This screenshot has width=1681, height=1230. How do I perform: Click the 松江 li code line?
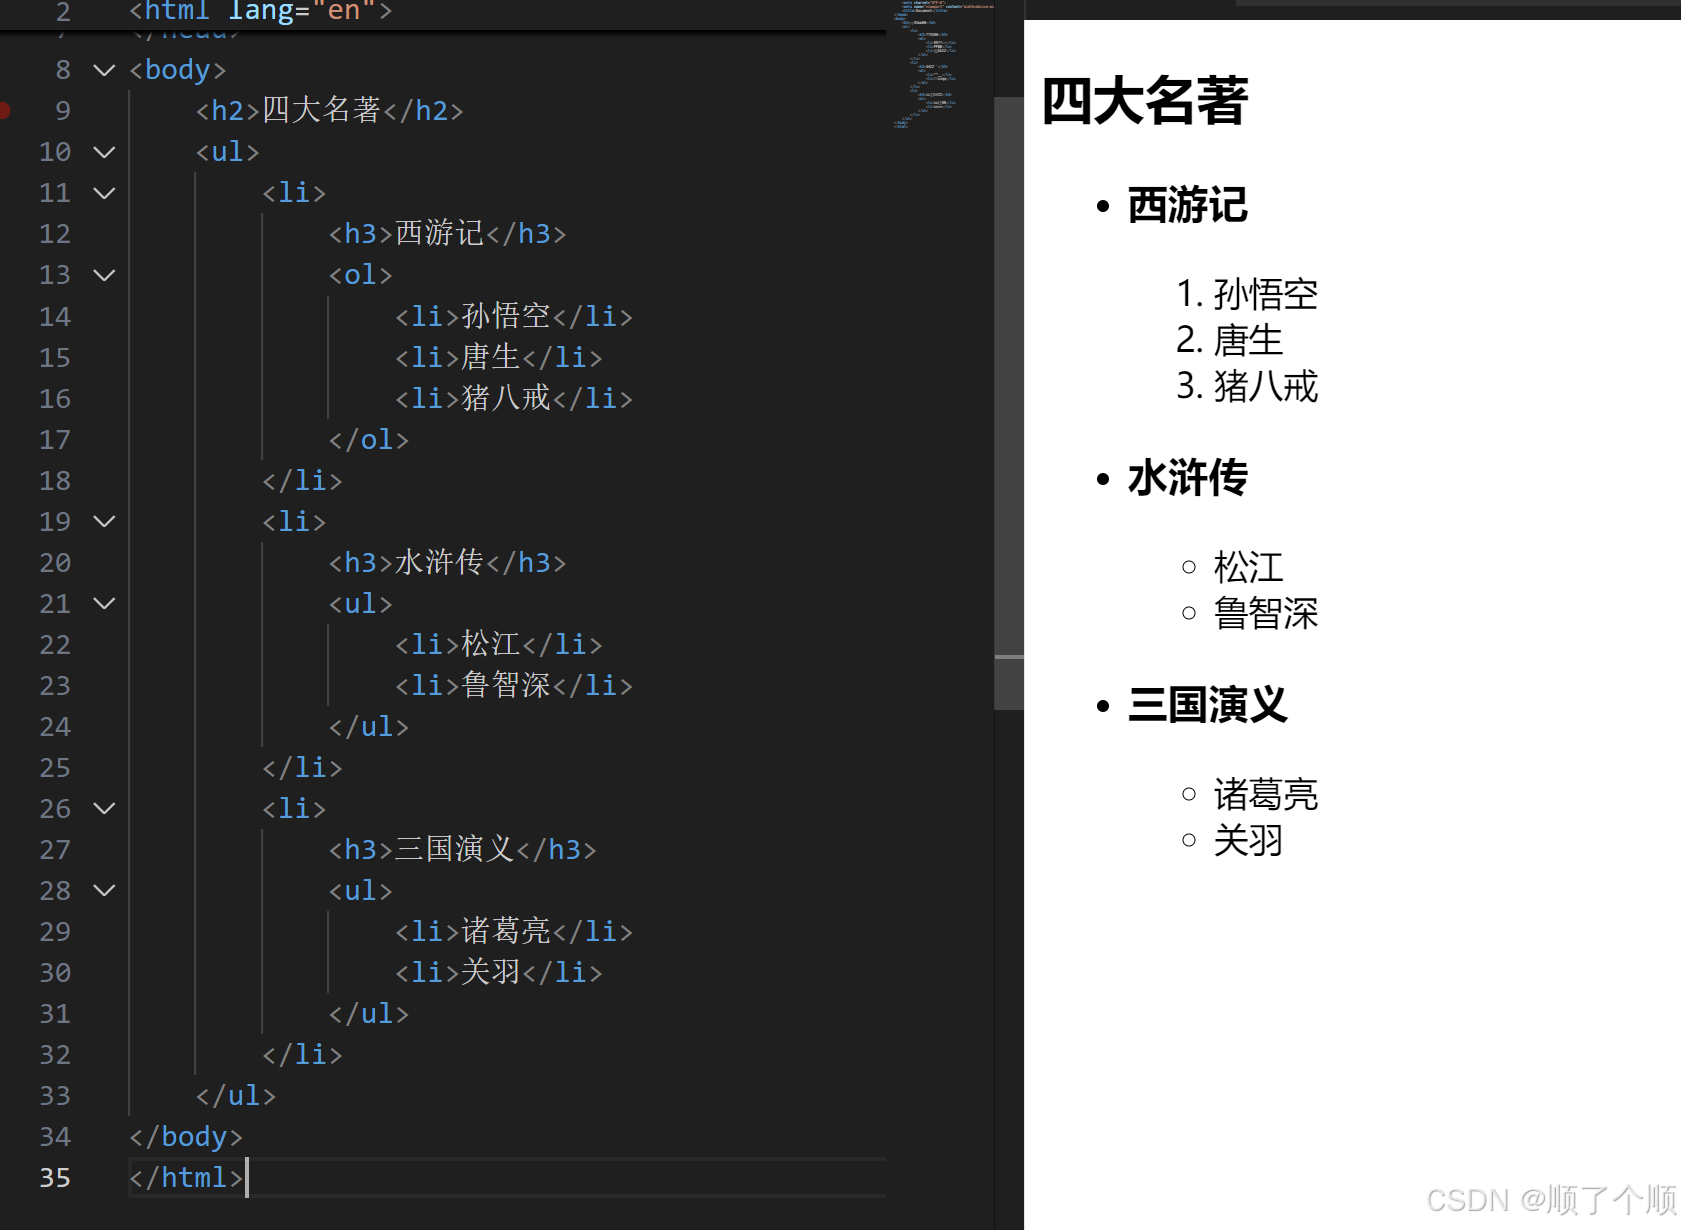point(499,644)
